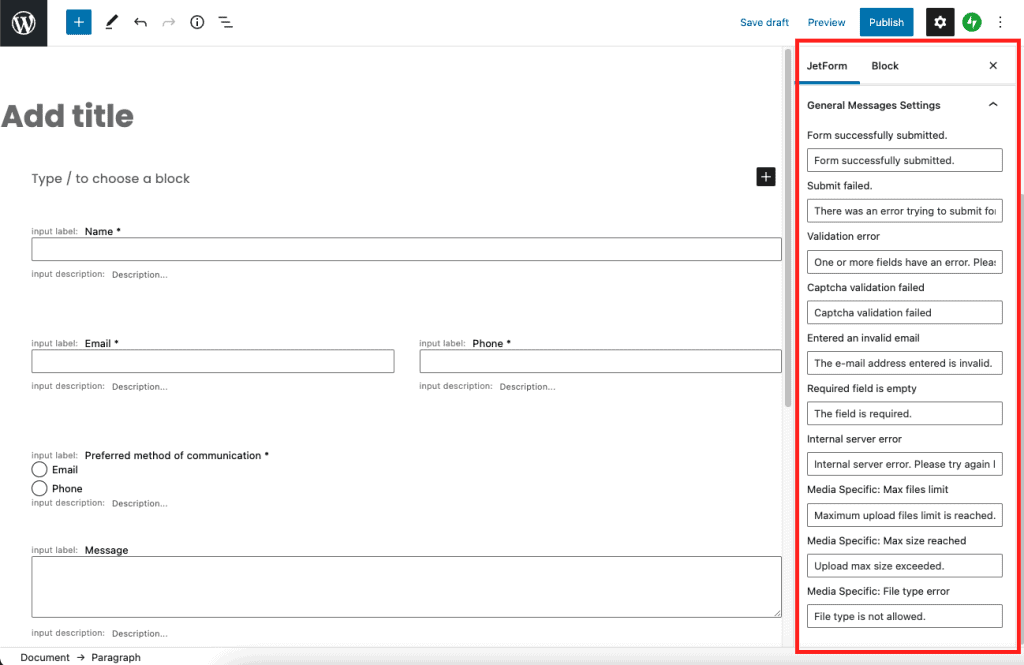The image size is (1024, 665).
Task: Click Paragraph in the breadcrumb
Action: (x=116, y=657)
